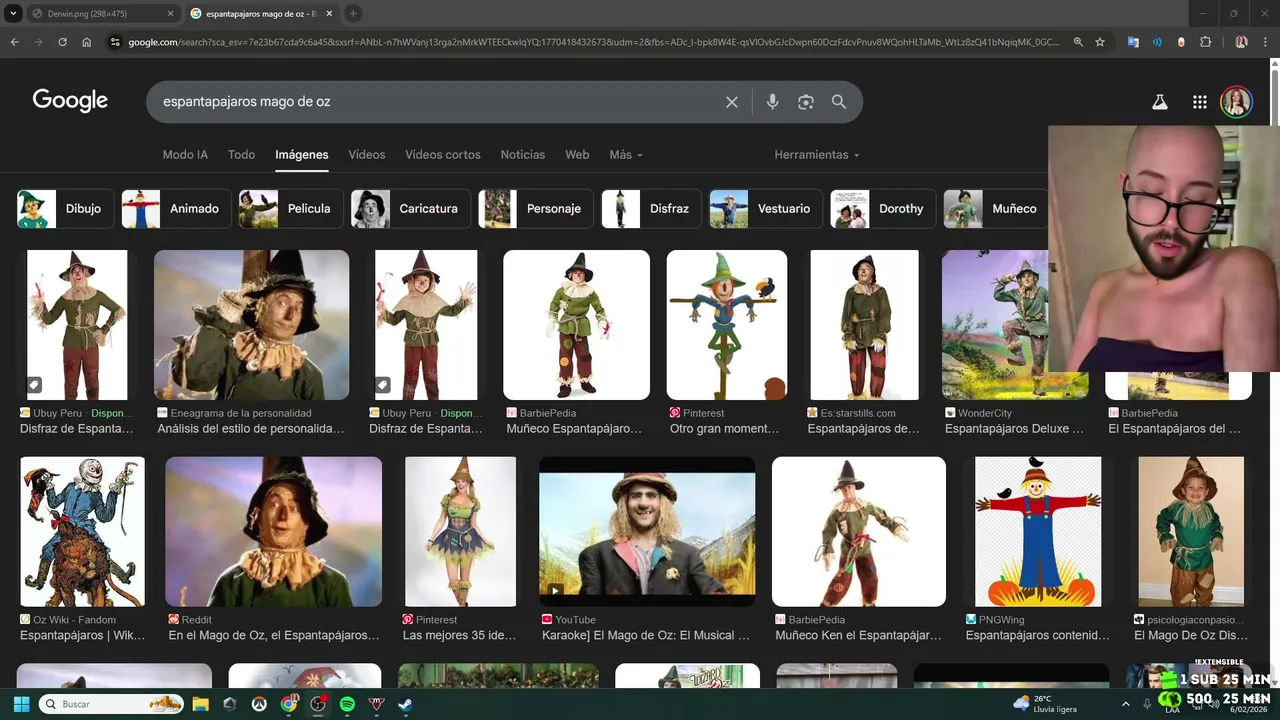The height and width of the screenshot is (720, 1280).
Task: Open the page zoom magnifier in address bar
Action: click(1078, 42)
